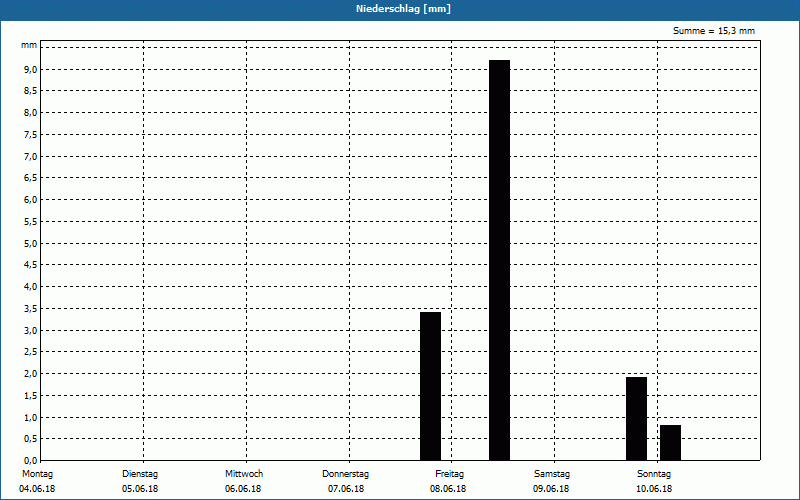The height and width of the screenshot is (500, 800).
Task: Click the Samstag axis label
Action: (x=552, y=473)
